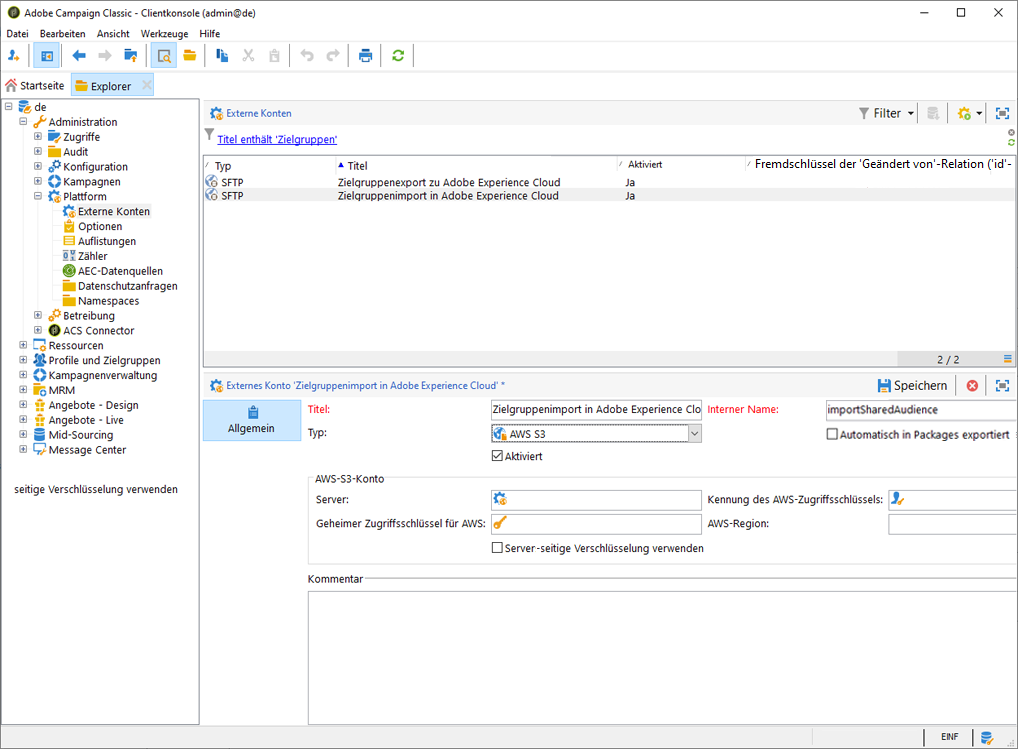This screenshot has width=1018, height=749.
Task: Click the greyed database icon beside Filter
Action: point(933,114)
